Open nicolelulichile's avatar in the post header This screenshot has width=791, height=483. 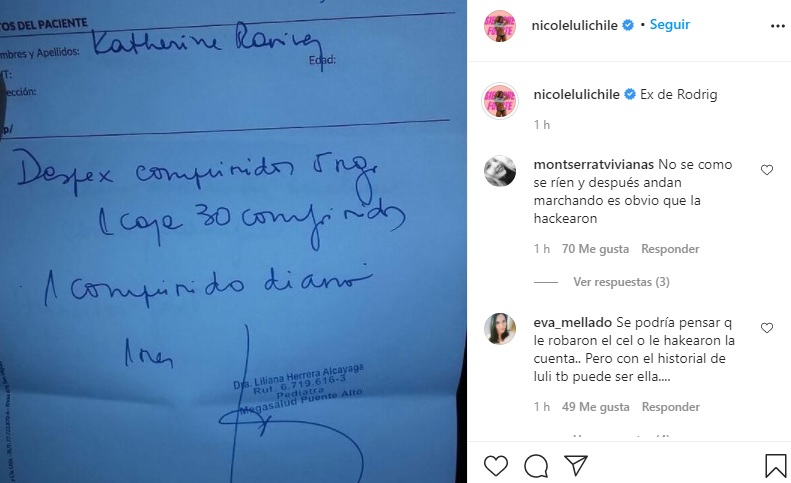pyautogui.click(x=500, y=26)
